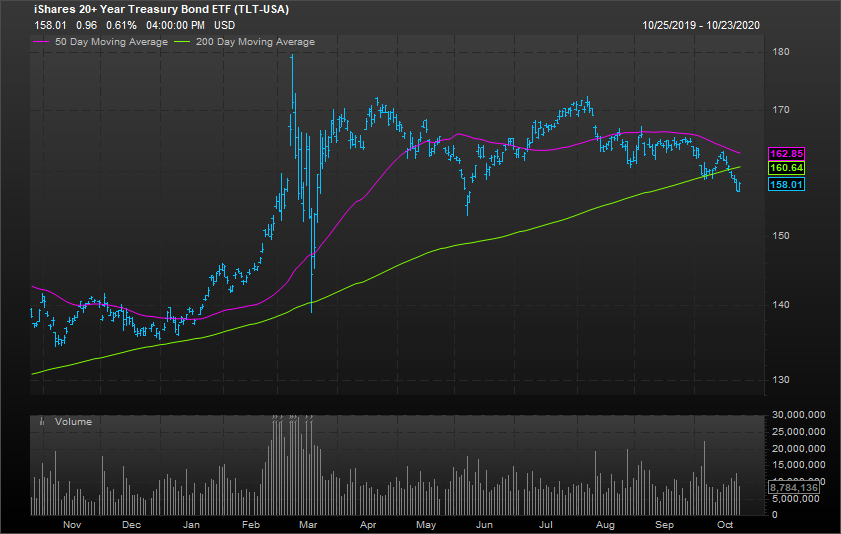The width and height of the screenshot is (841, 534).
Task: Click the 8,784,136 volume value tag
Action: click(794, 487)
